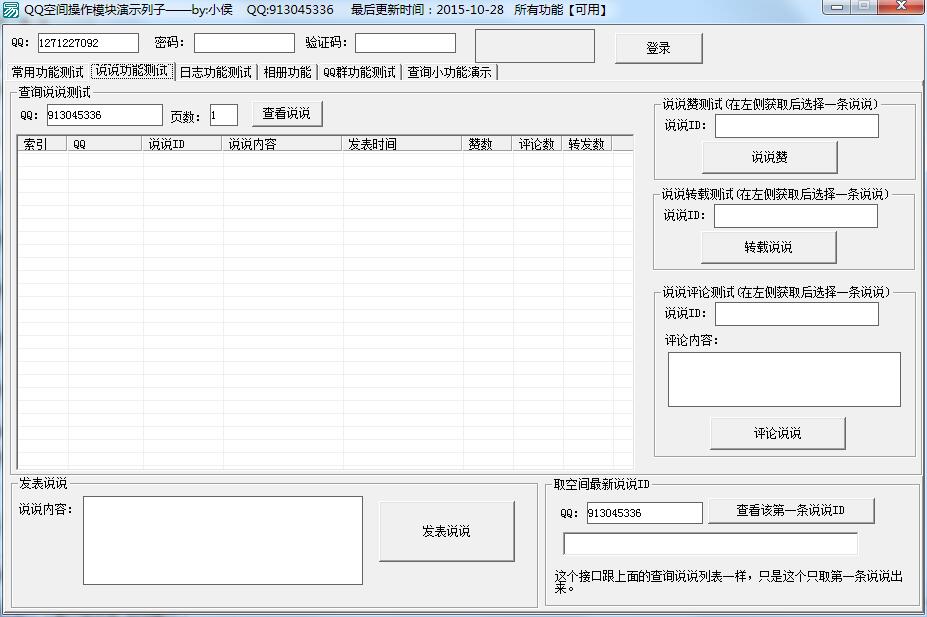Image resolution: width=927 pixels, height=617 pixels.
Task: Click the 查看说说 button
Action: (x=287, y=113)
